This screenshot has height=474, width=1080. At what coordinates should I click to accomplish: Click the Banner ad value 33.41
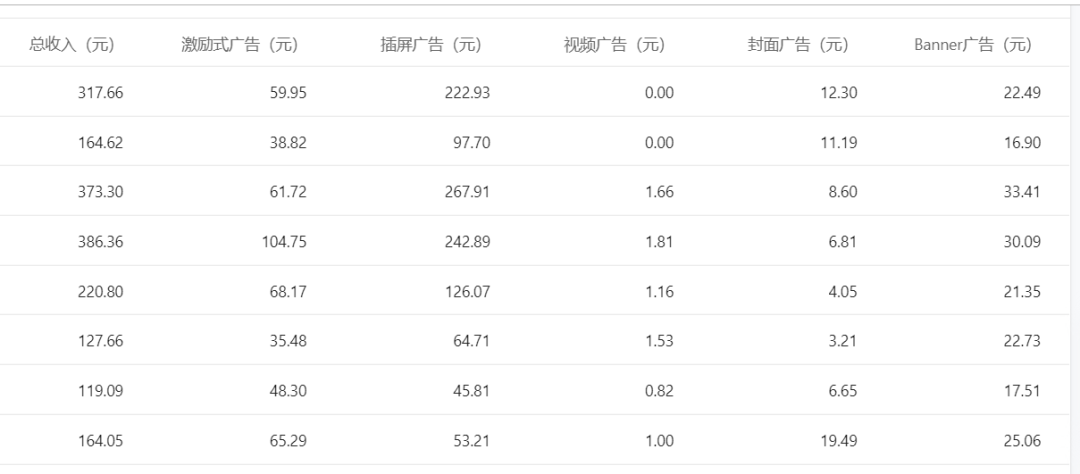(x=1022, y=192)
